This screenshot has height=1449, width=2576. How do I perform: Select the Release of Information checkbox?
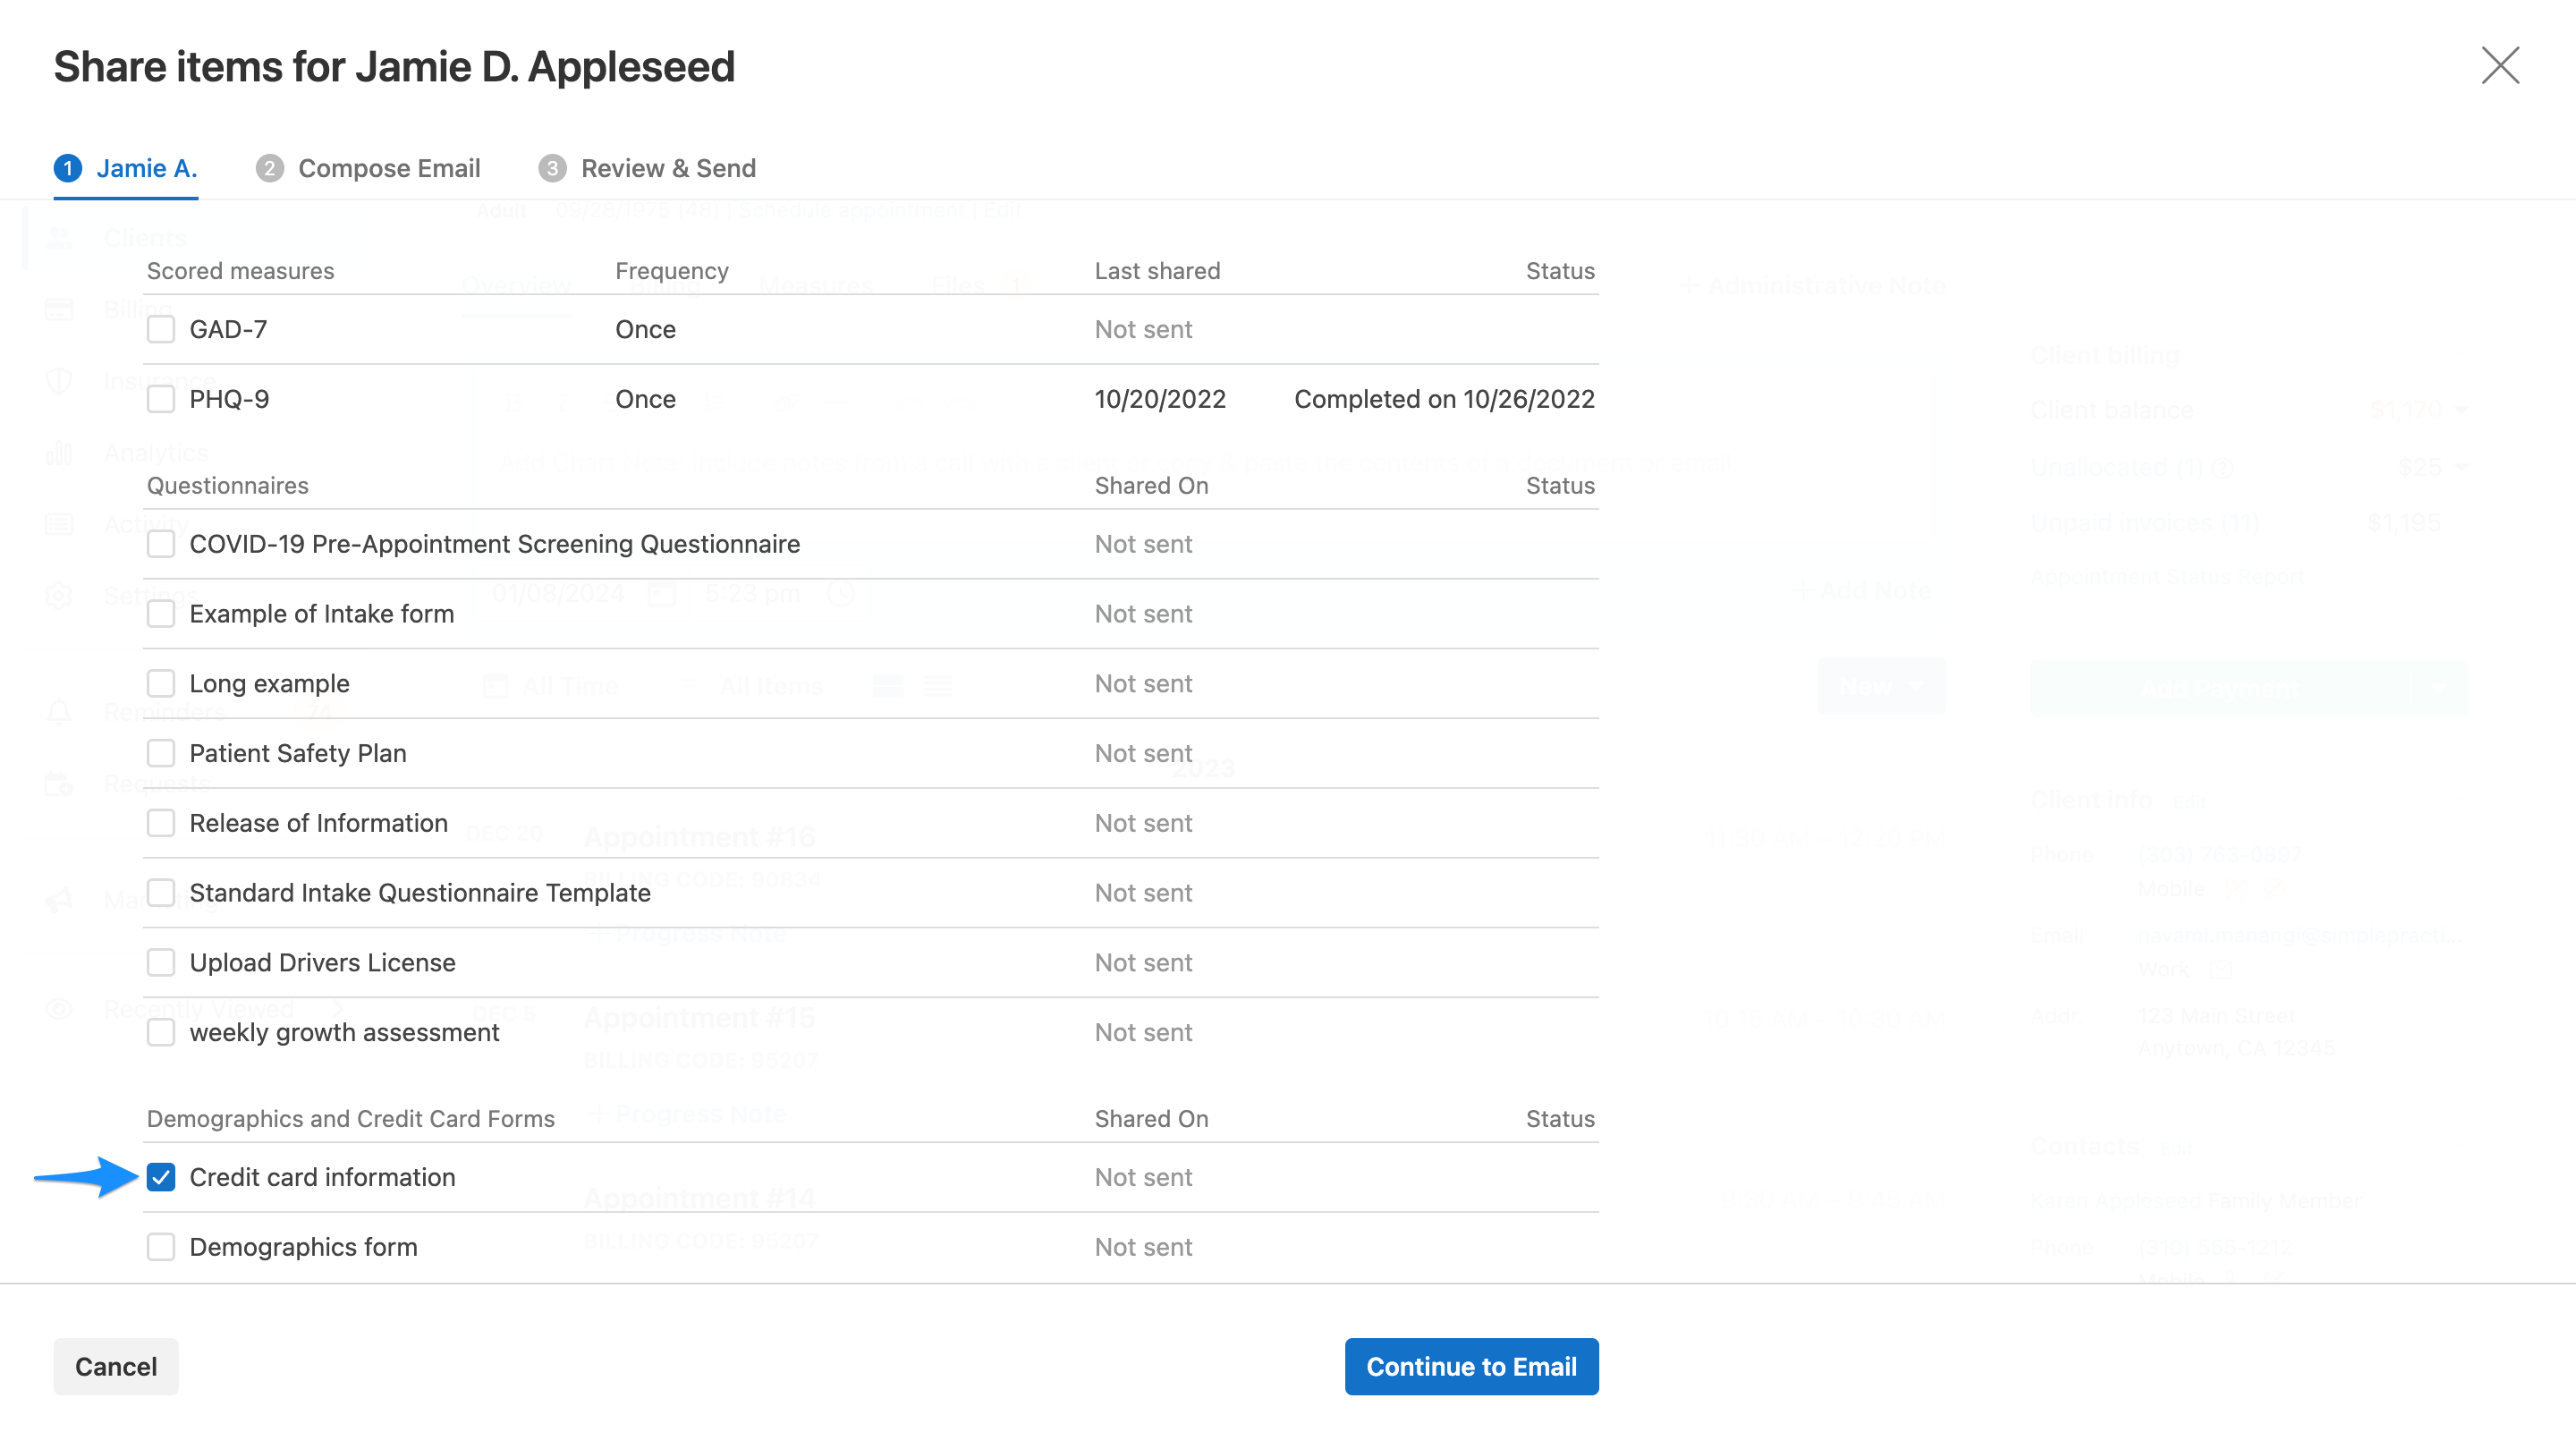(161, 823)
